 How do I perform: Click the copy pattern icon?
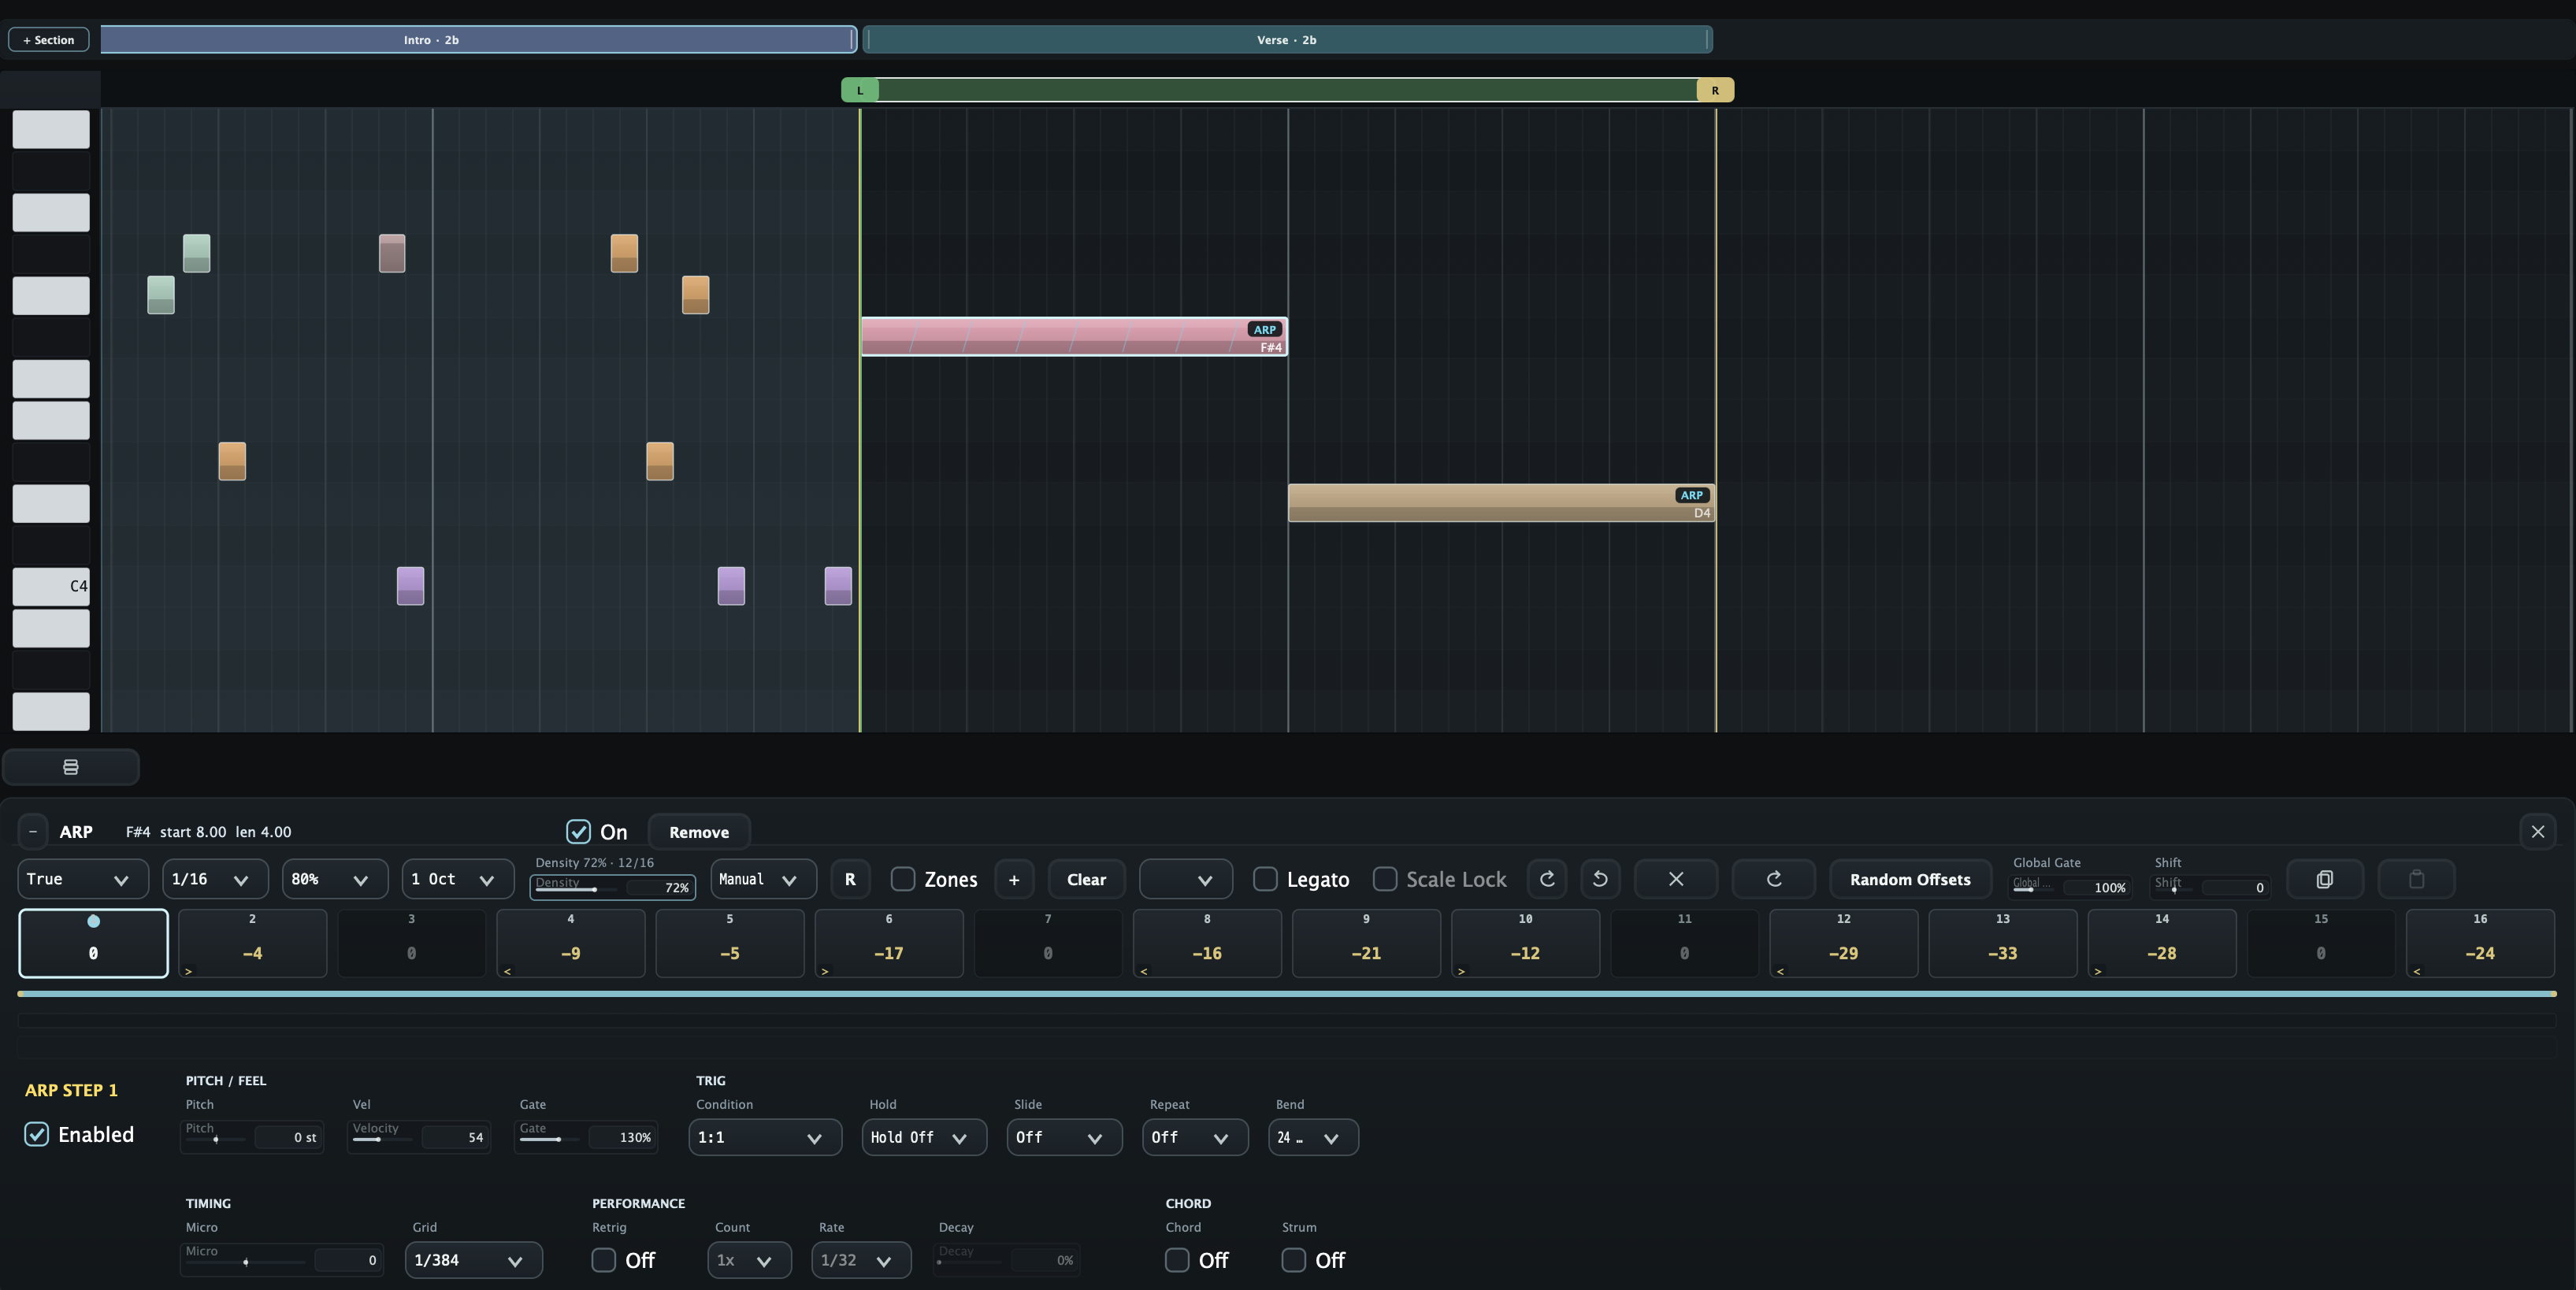2325,879
